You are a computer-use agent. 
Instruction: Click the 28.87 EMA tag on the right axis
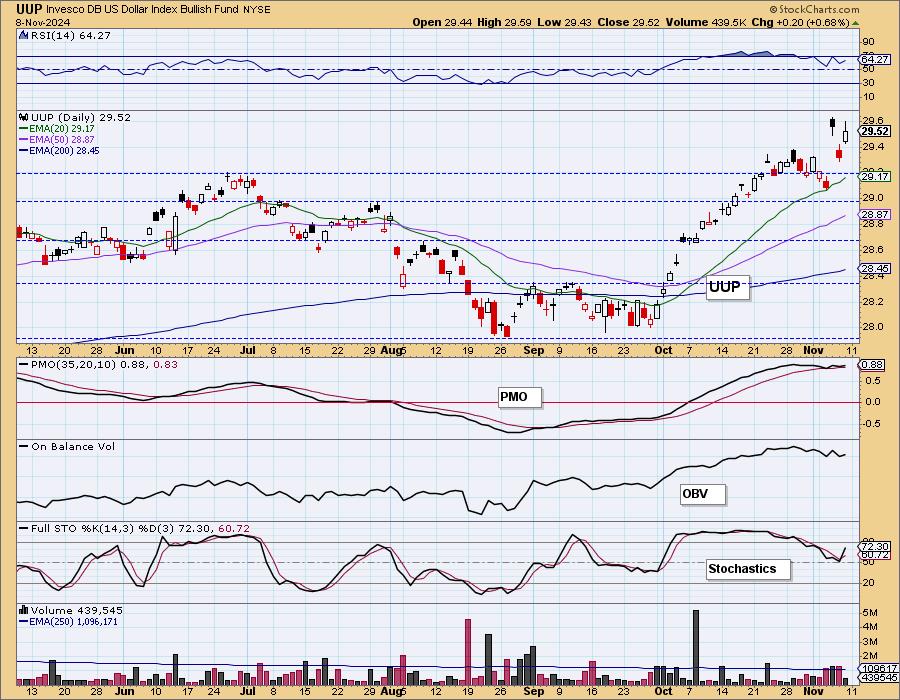(x=875, y=215)
